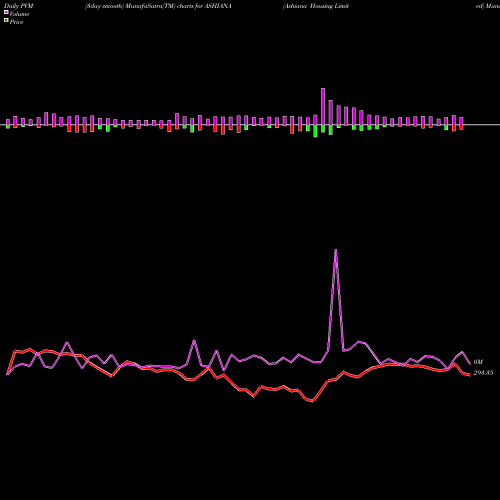Click the green-red Price legend swatch
Image resolution: width=500 pixels, height=500 pixels.
coord(6,21)
